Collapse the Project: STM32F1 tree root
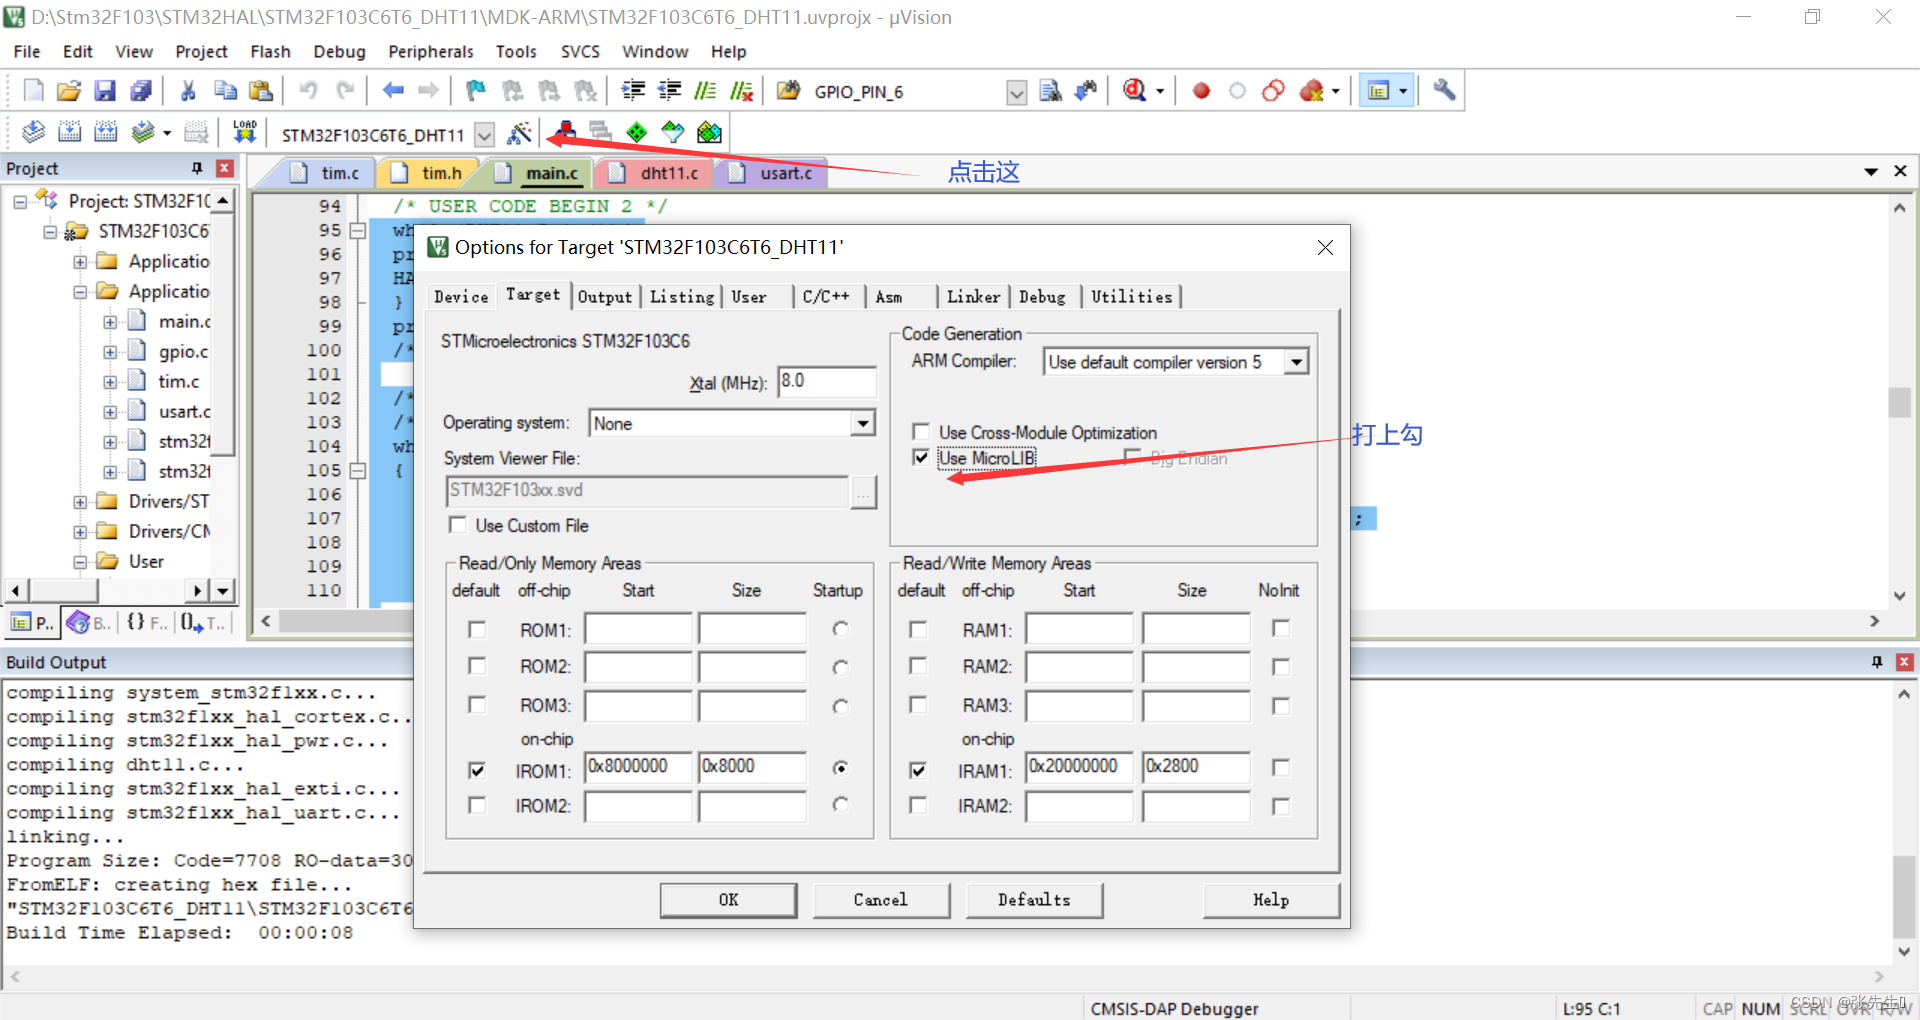The width and height of the screenshot is (1920, 1020). [x=20, y=201]
